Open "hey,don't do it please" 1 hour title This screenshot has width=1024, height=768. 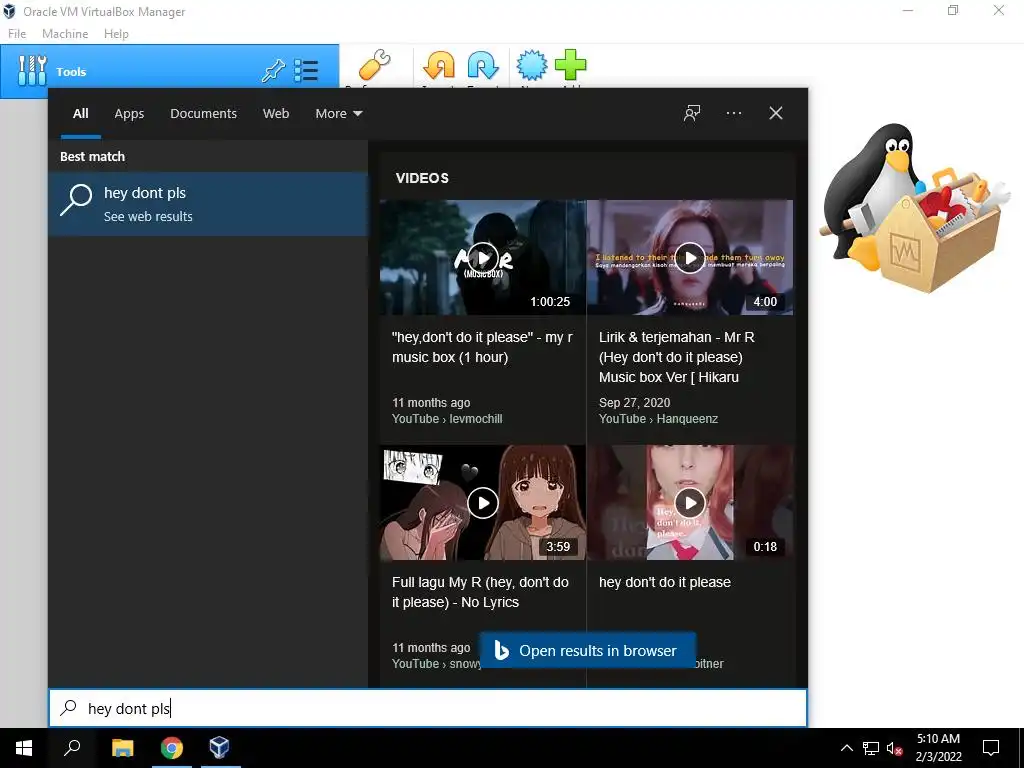(482, 347)
